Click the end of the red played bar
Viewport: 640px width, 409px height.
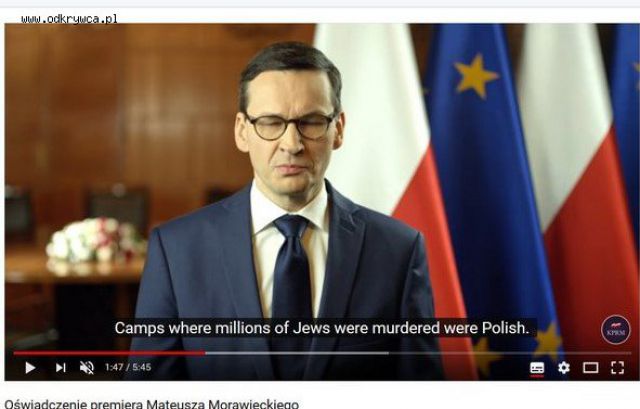coord(204,353)
